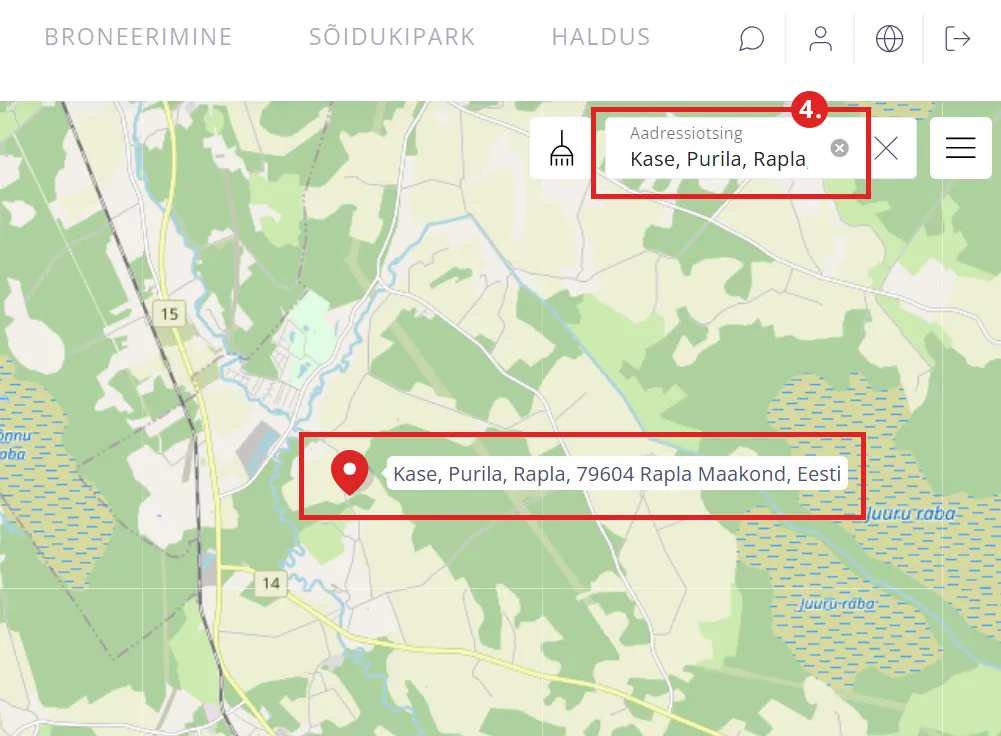The height and width of the screenshot is (736, 1001).
Task: Clear the address search with circled x
Action: point(839,148)
